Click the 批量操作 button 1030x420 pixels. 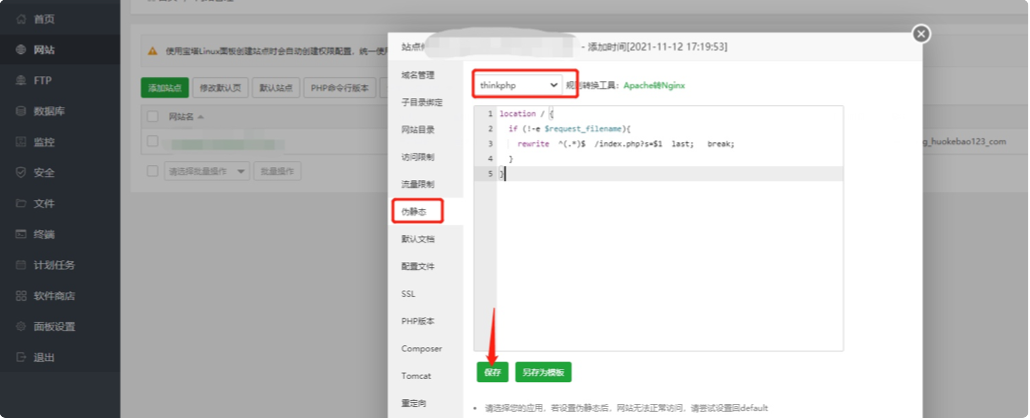277,171
